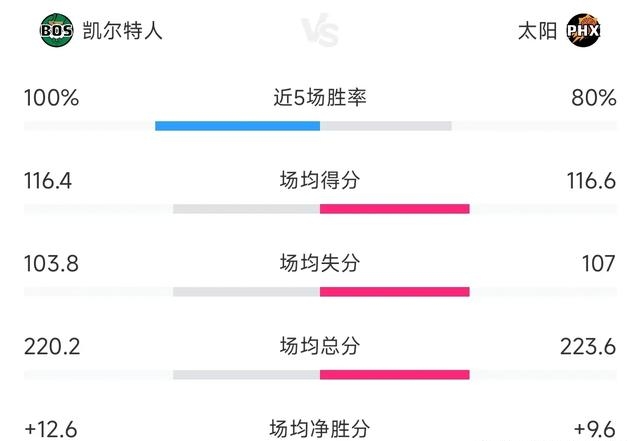This screenshot has width=640, height=441.
Task: Click the Suns 116.6 scoring average
Action: coord(590,181)
